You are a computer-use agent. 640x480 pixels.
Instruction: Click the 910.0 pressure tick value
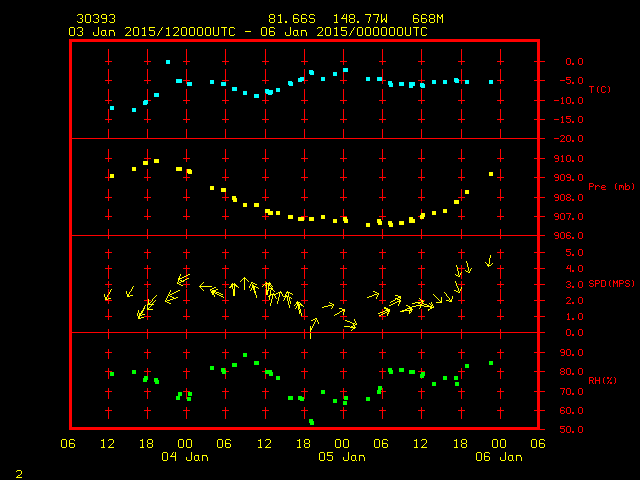pos(569,158)
